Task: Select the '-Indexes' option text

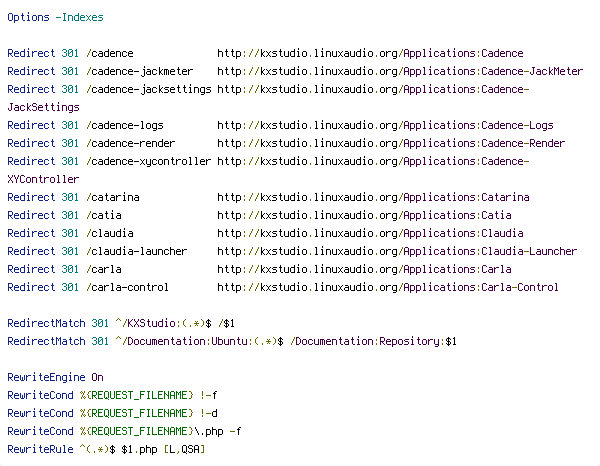Action: [x=80, y=18]
